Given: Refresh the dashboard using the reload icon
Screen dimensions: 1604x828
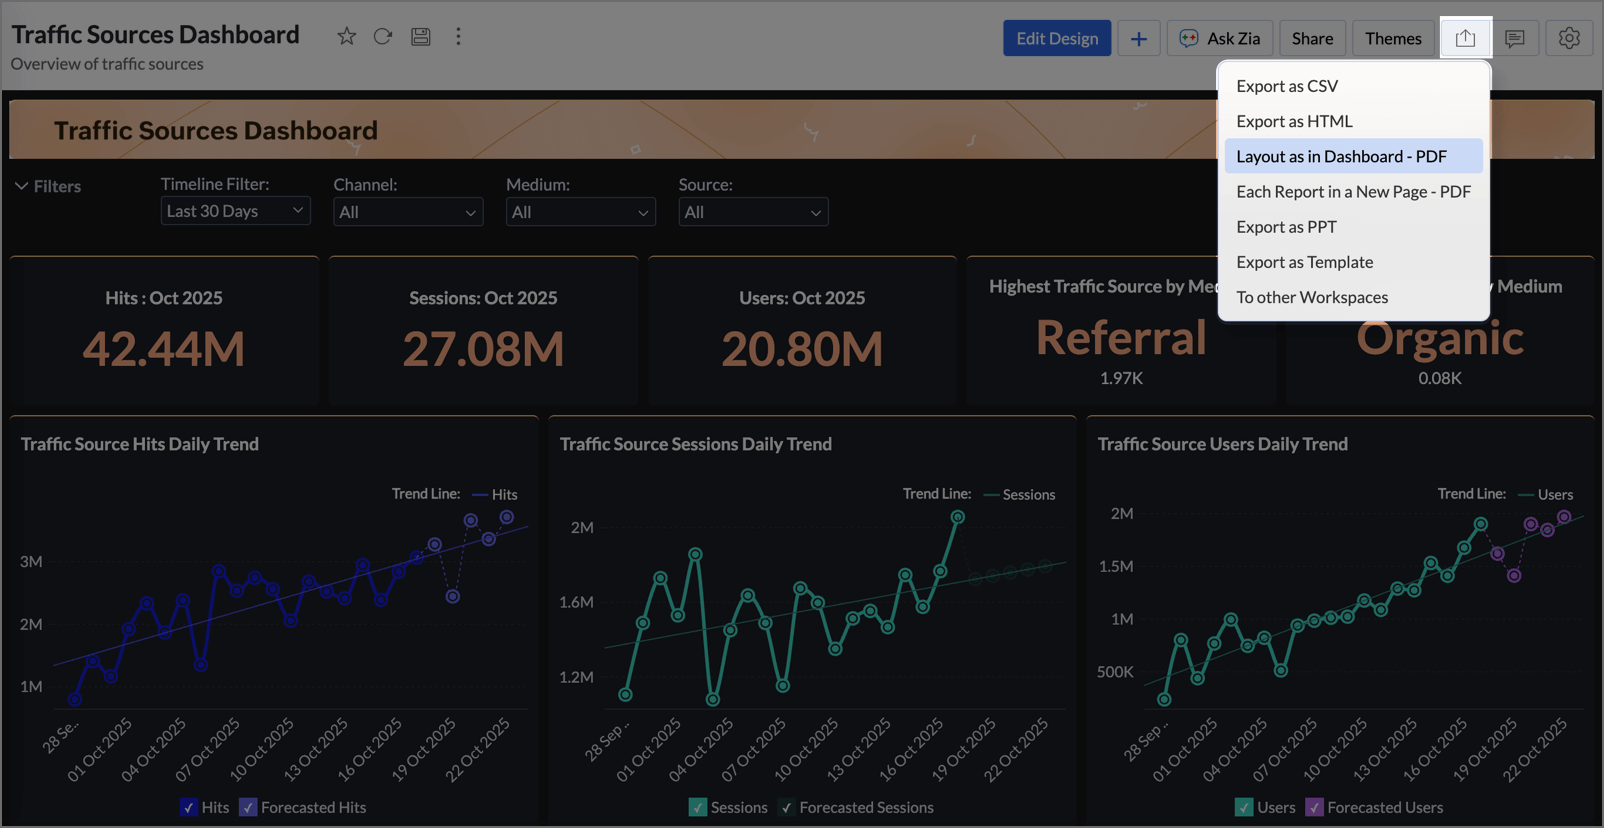Looking at the screenshot, I should click(x=383, y=37).
